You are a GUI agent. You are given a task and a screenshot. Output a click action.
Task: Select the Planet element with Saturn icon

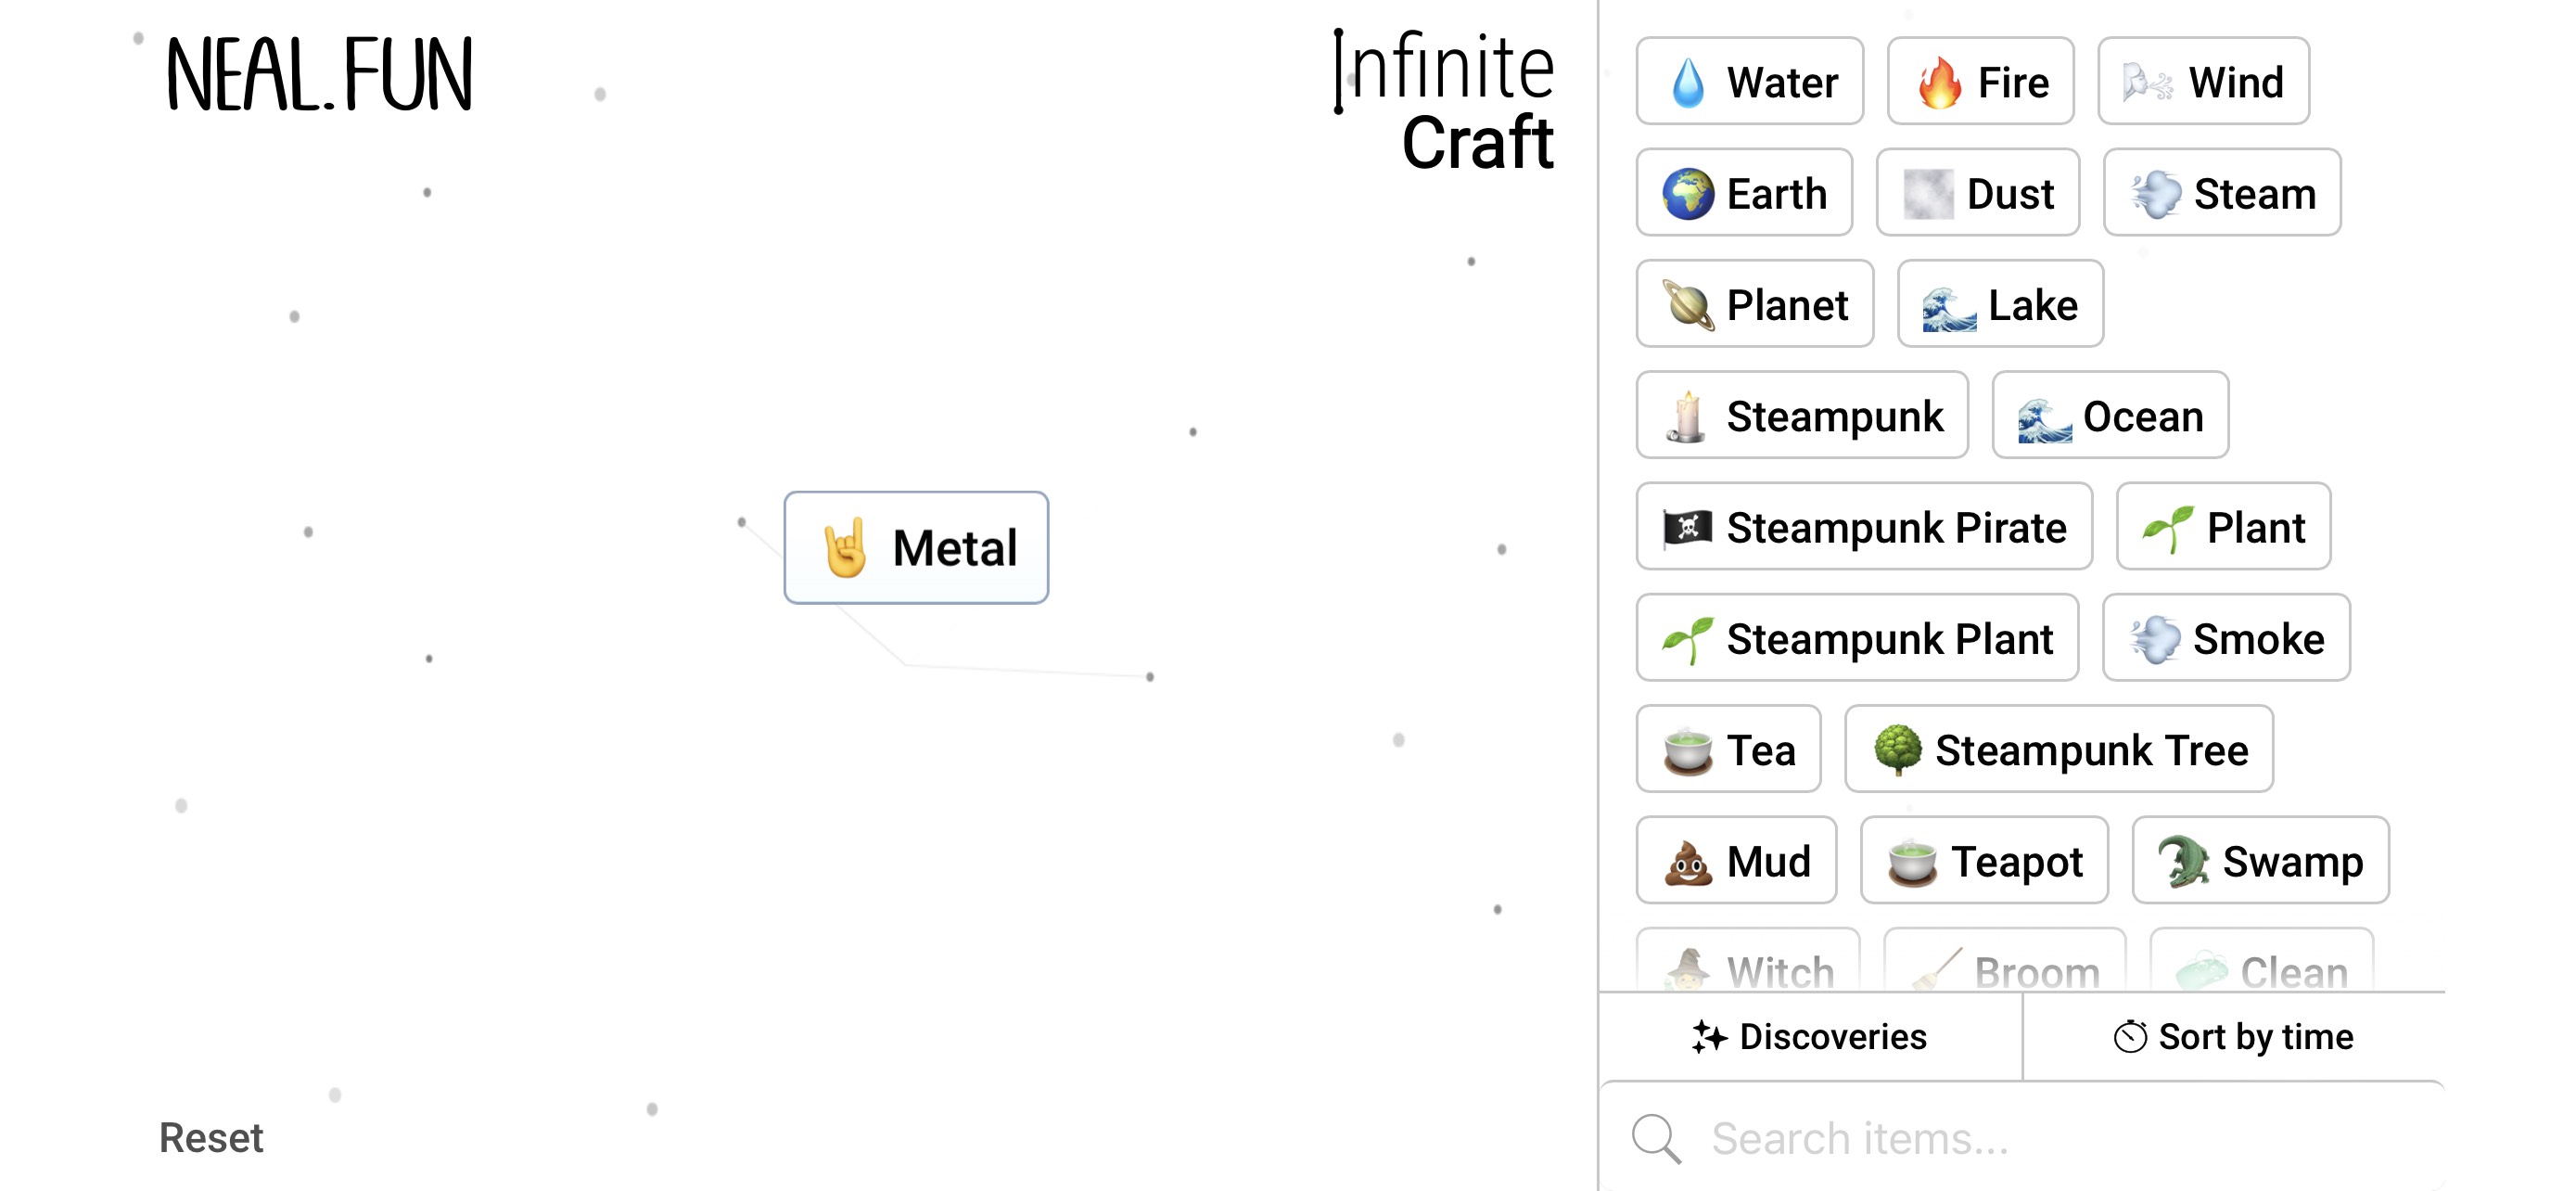pos(1754,305)
